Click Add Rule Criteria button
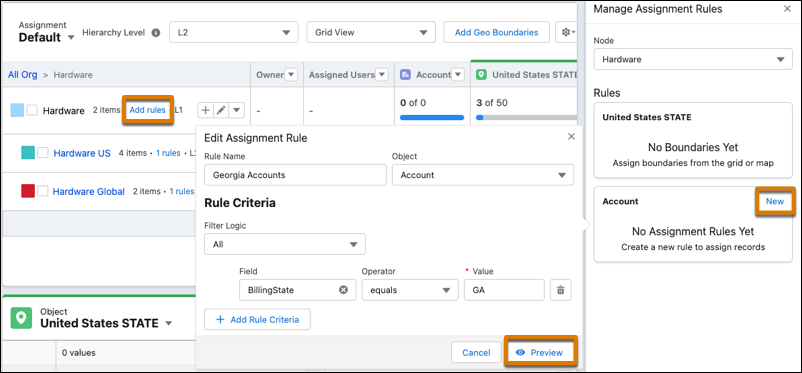802x373 pixels. pyautogui.click(x=257, y=319)
